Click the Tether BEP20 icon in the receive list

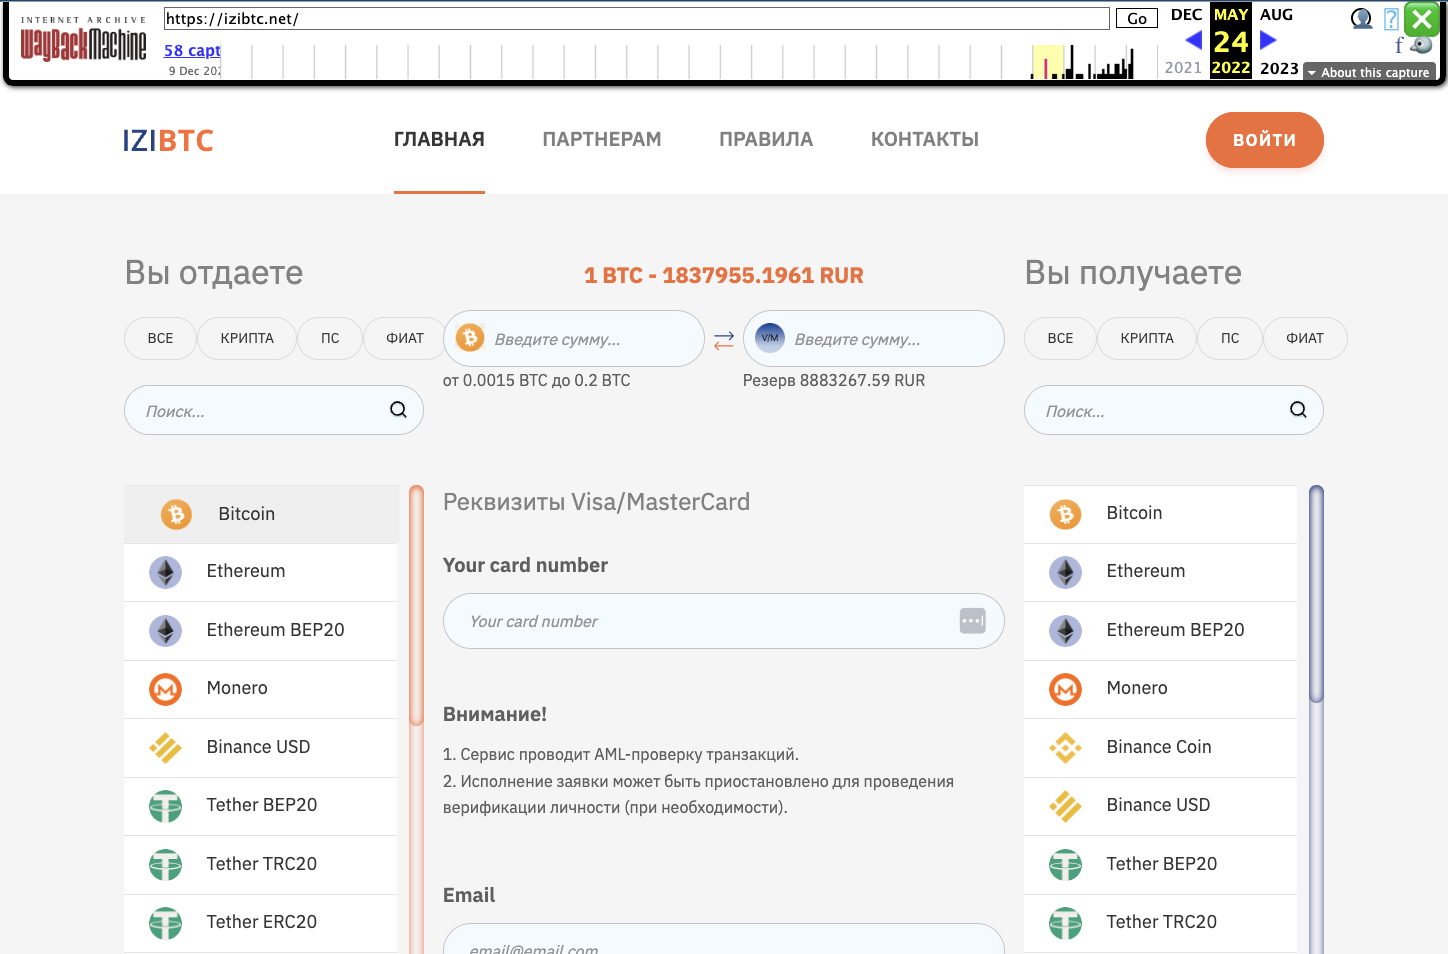click(x=1065, y=864)
